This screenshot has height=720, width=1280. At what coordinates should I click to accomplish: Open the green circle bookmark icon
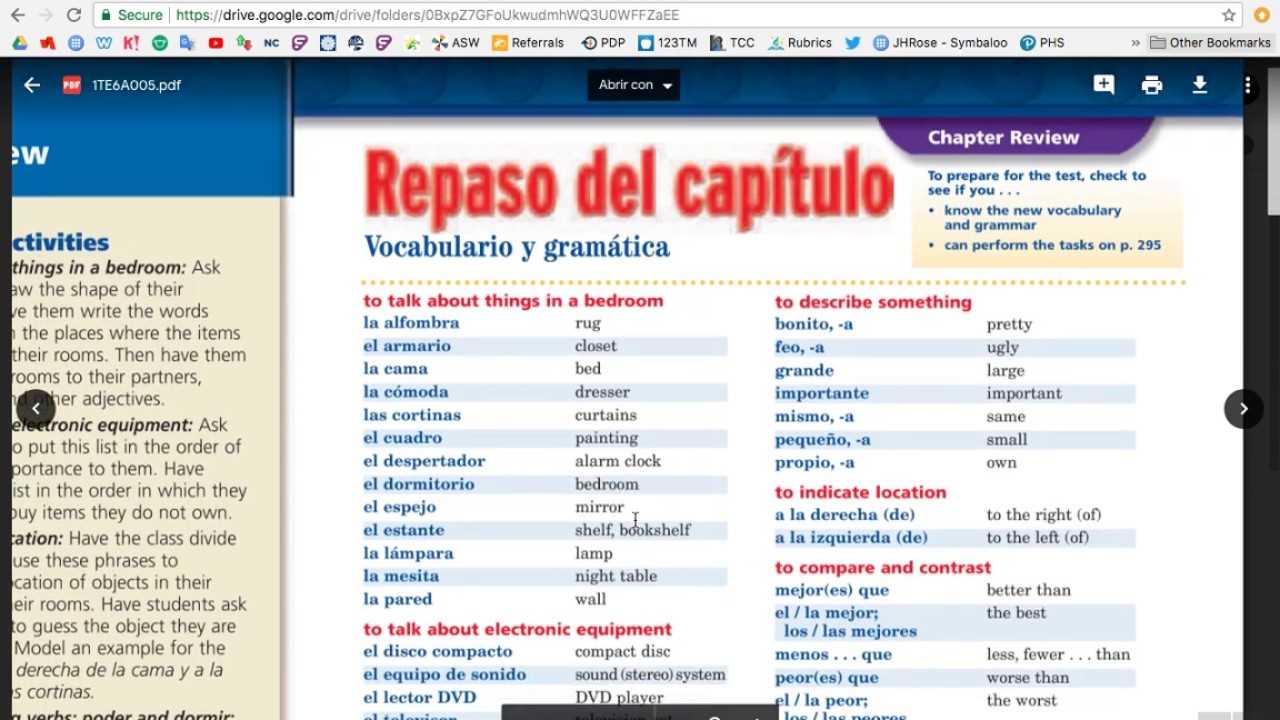click(x=160, y=43)
